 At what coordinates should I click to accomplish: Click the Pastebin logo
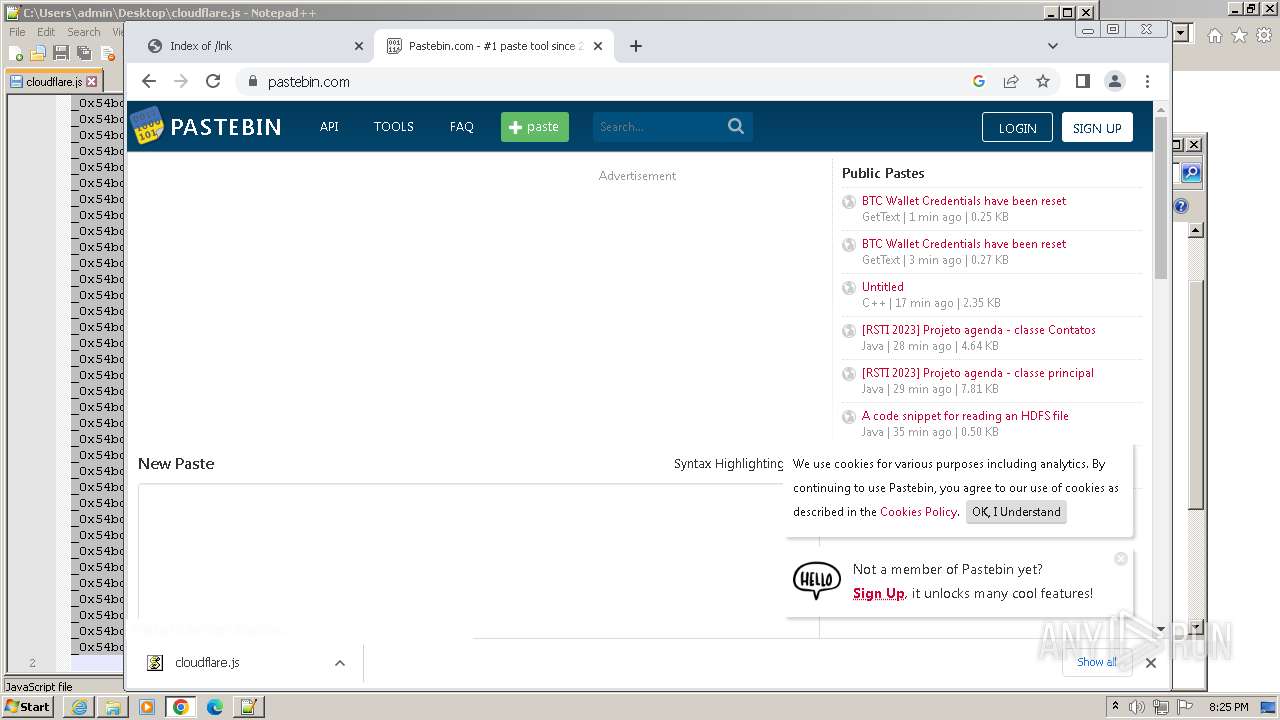point(206,126)
